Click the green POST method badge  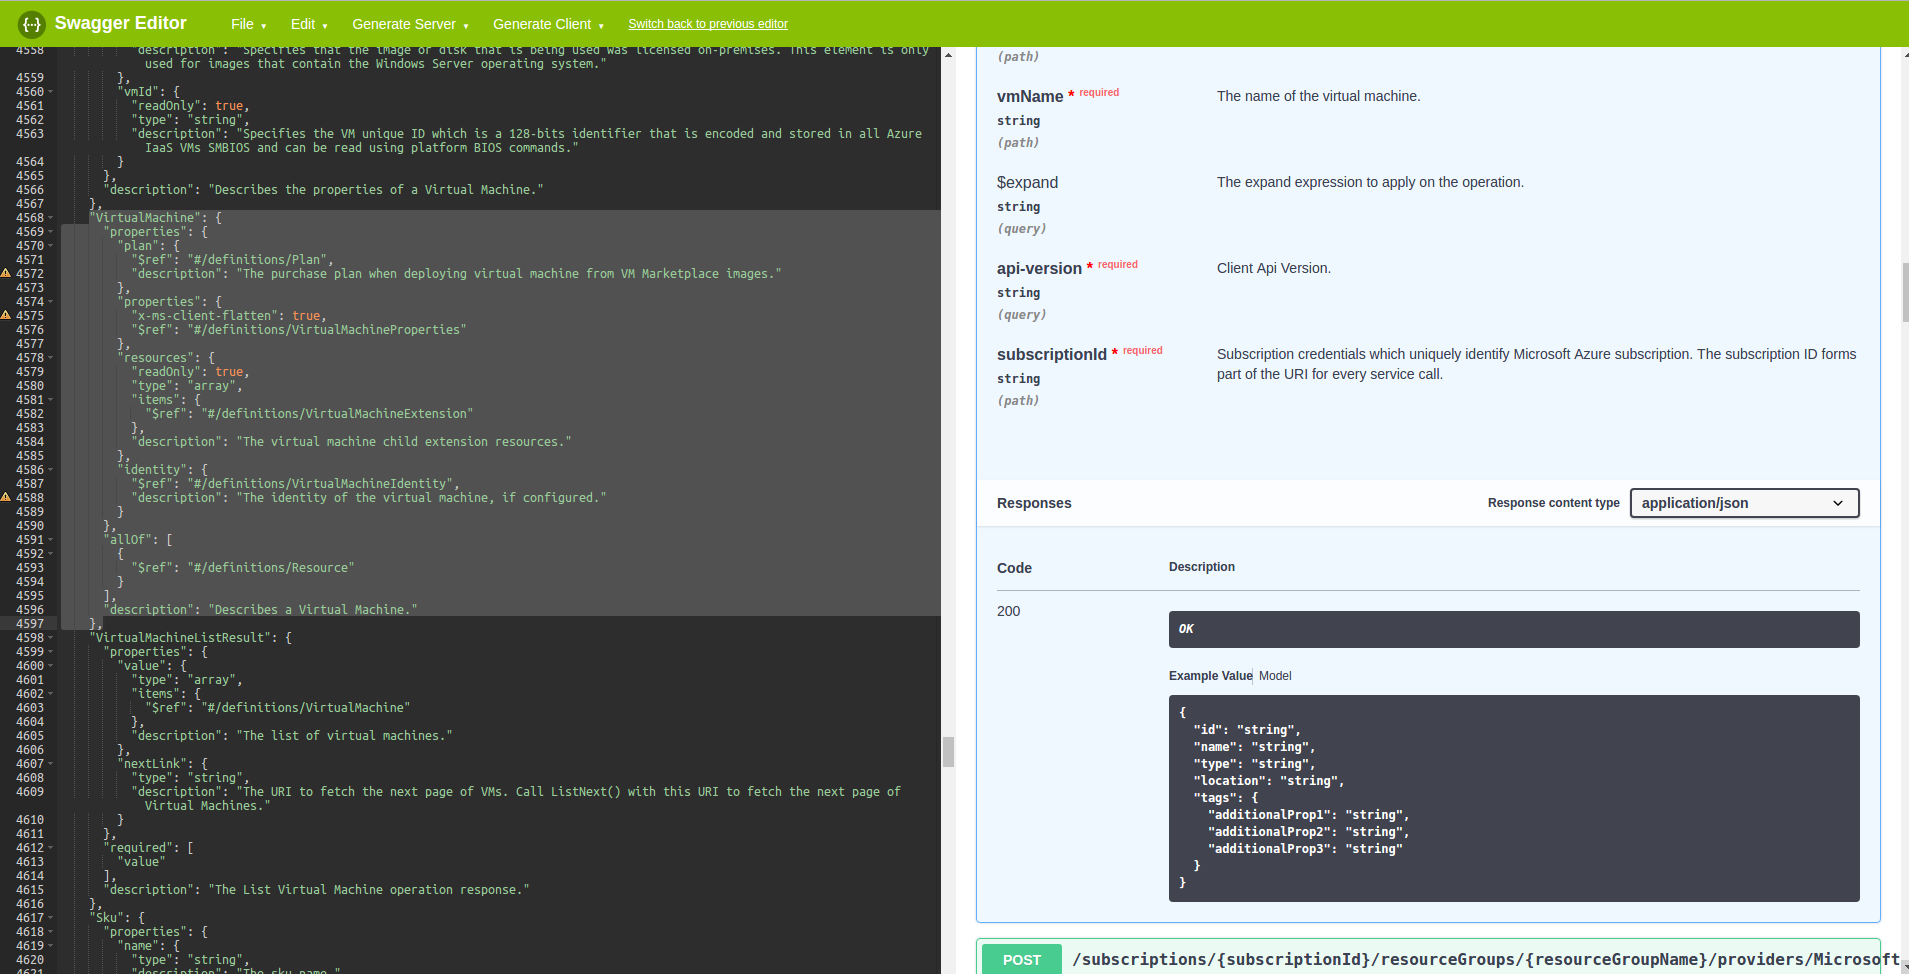click(x=1020, y=959)
